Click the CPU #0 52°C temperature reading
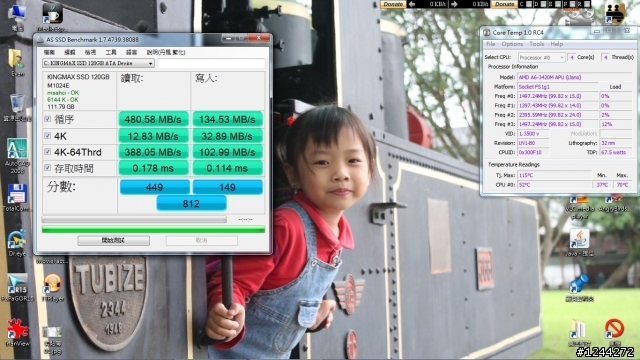640x360 pixels. point(554,184)
